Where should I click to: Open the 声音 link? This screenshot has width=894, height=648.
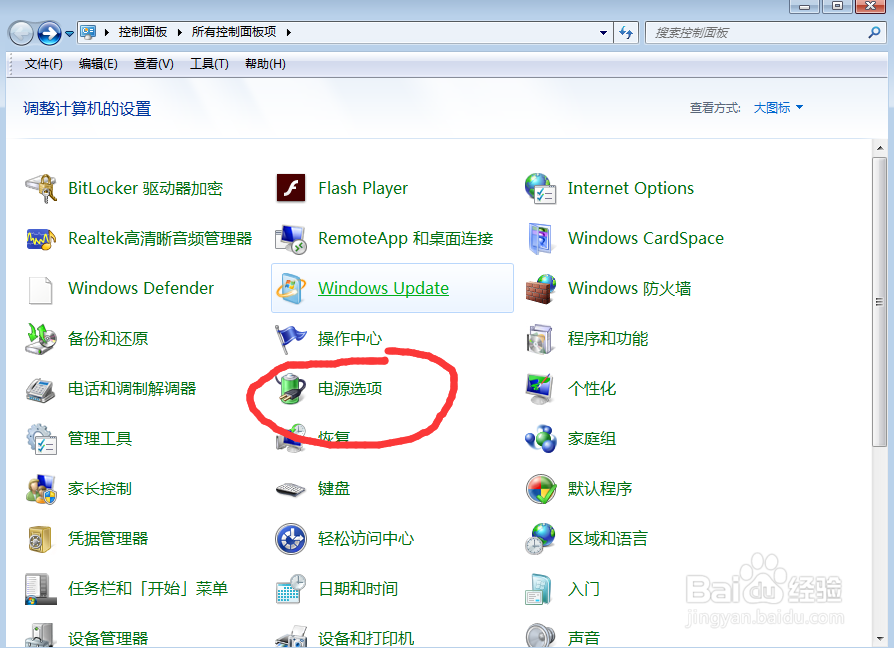coord(584,638)
